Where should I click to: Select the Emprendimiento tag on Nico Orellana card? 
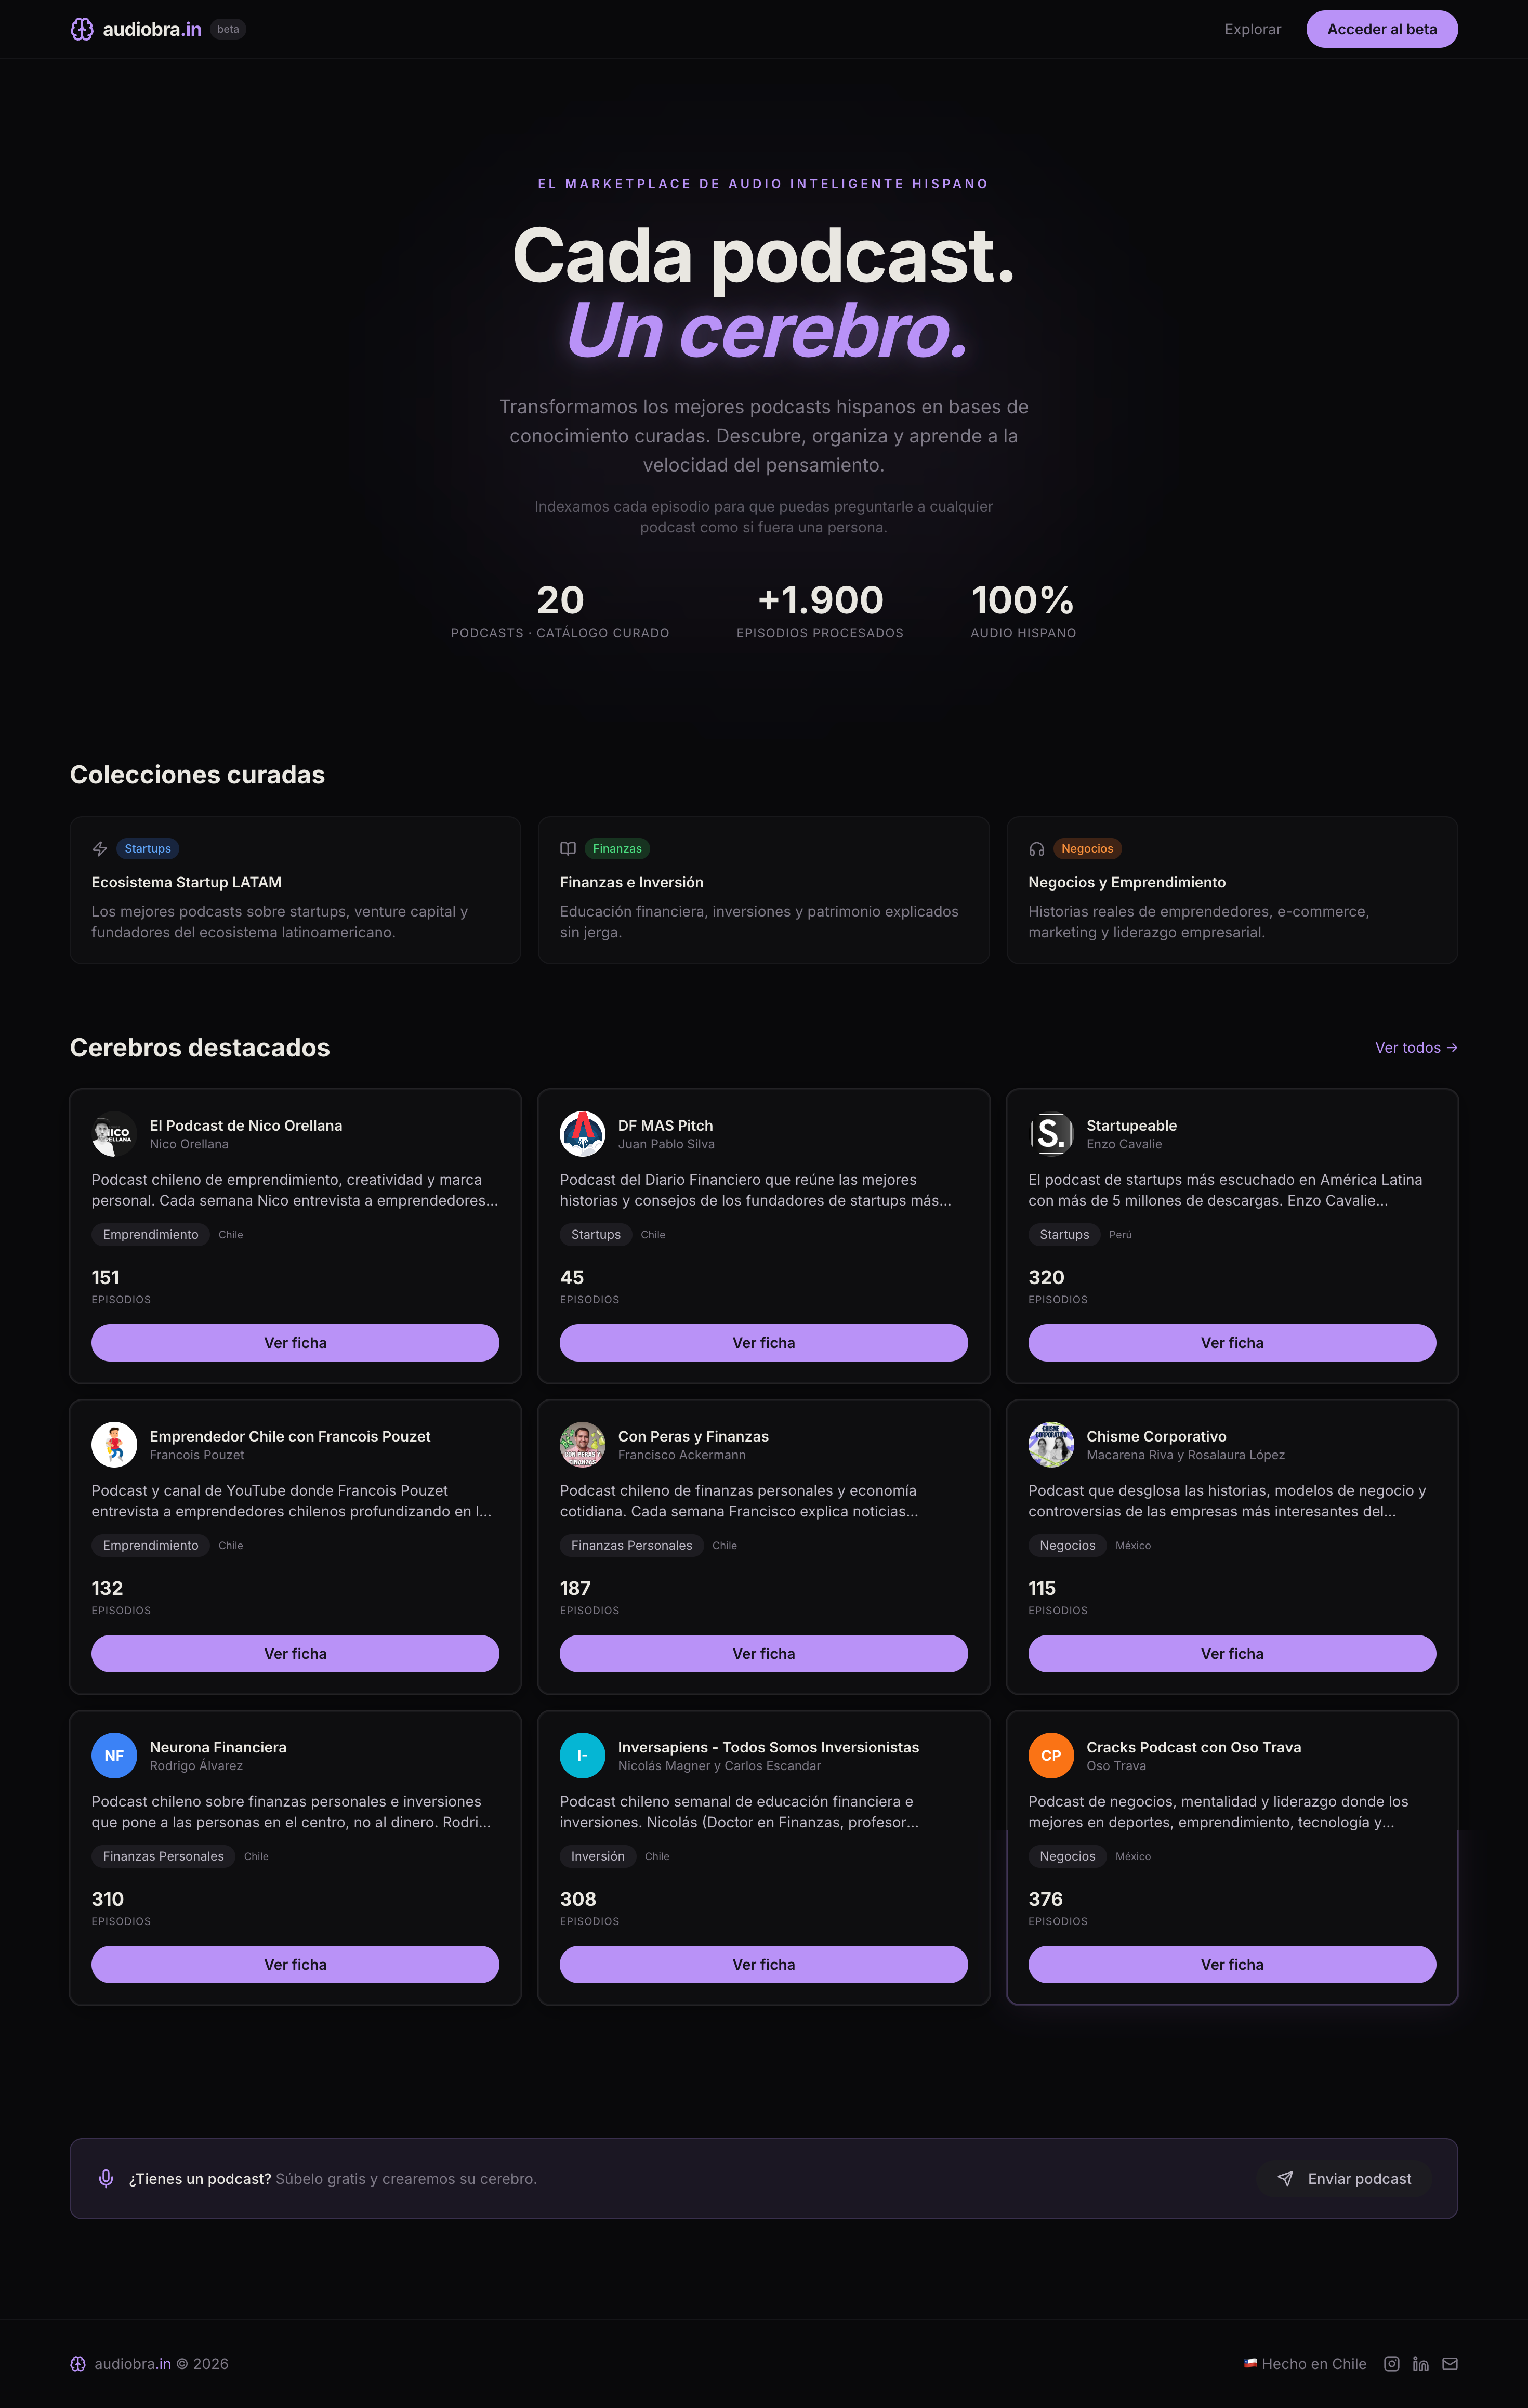point(150,1234)
